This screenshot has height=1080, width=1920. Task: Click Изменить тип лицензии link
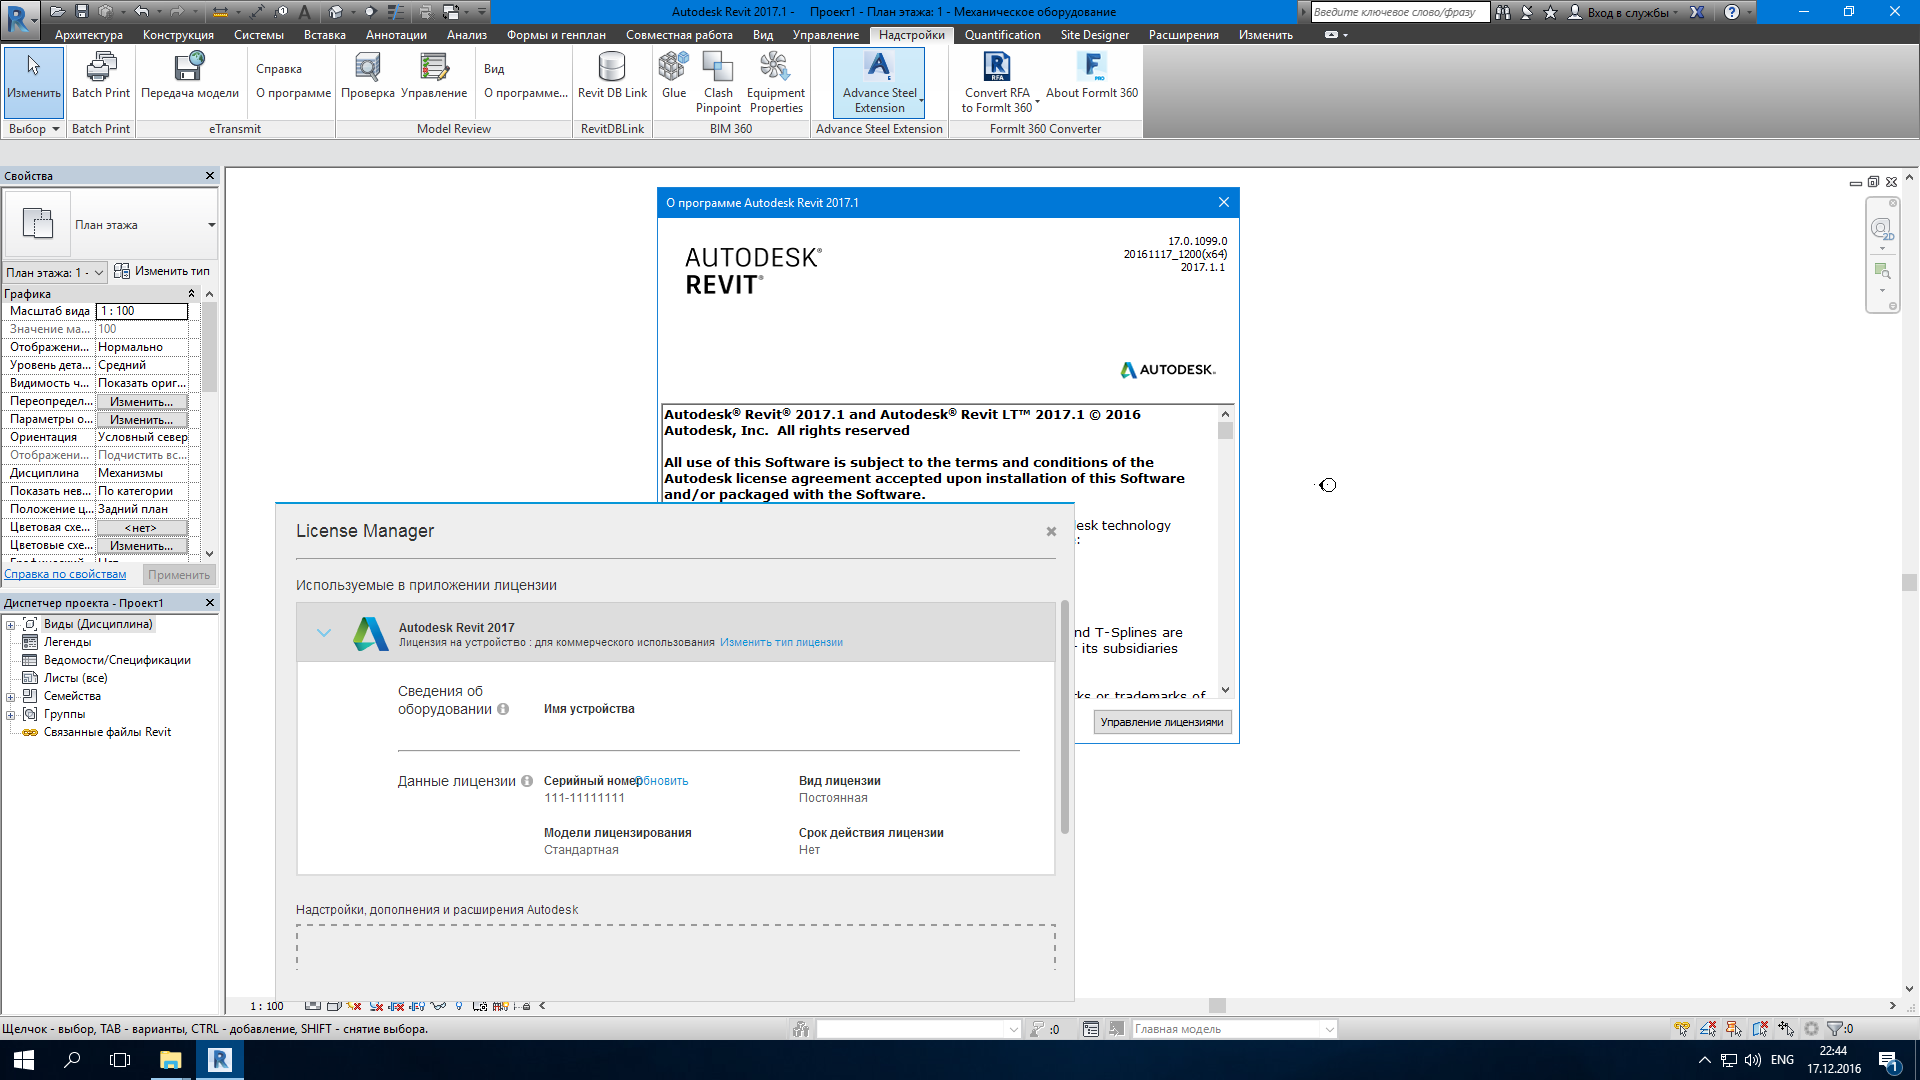[x=781, y=643]
